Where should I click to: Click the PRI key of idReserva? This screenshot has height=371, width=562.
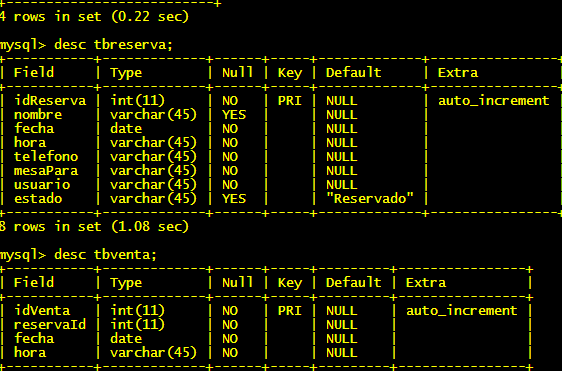(290, 100)
